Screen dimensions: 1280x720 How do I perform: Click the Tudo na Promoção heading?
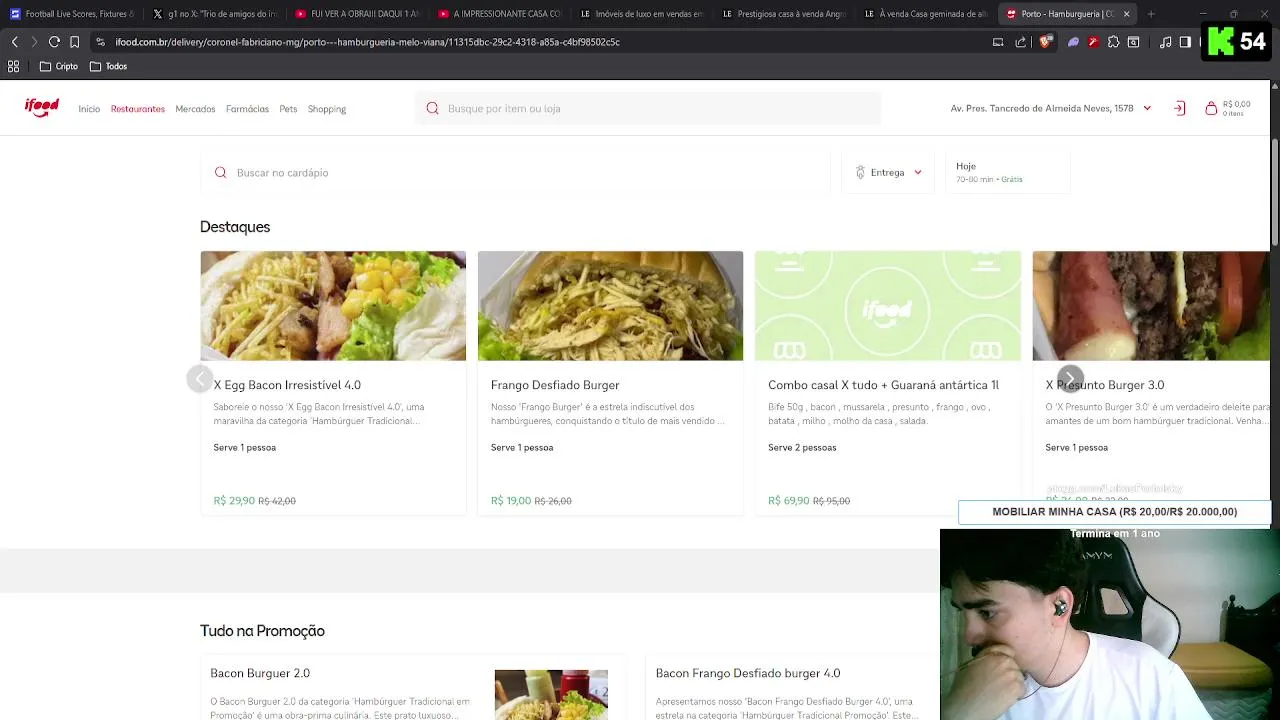click(x=262, y=631)
